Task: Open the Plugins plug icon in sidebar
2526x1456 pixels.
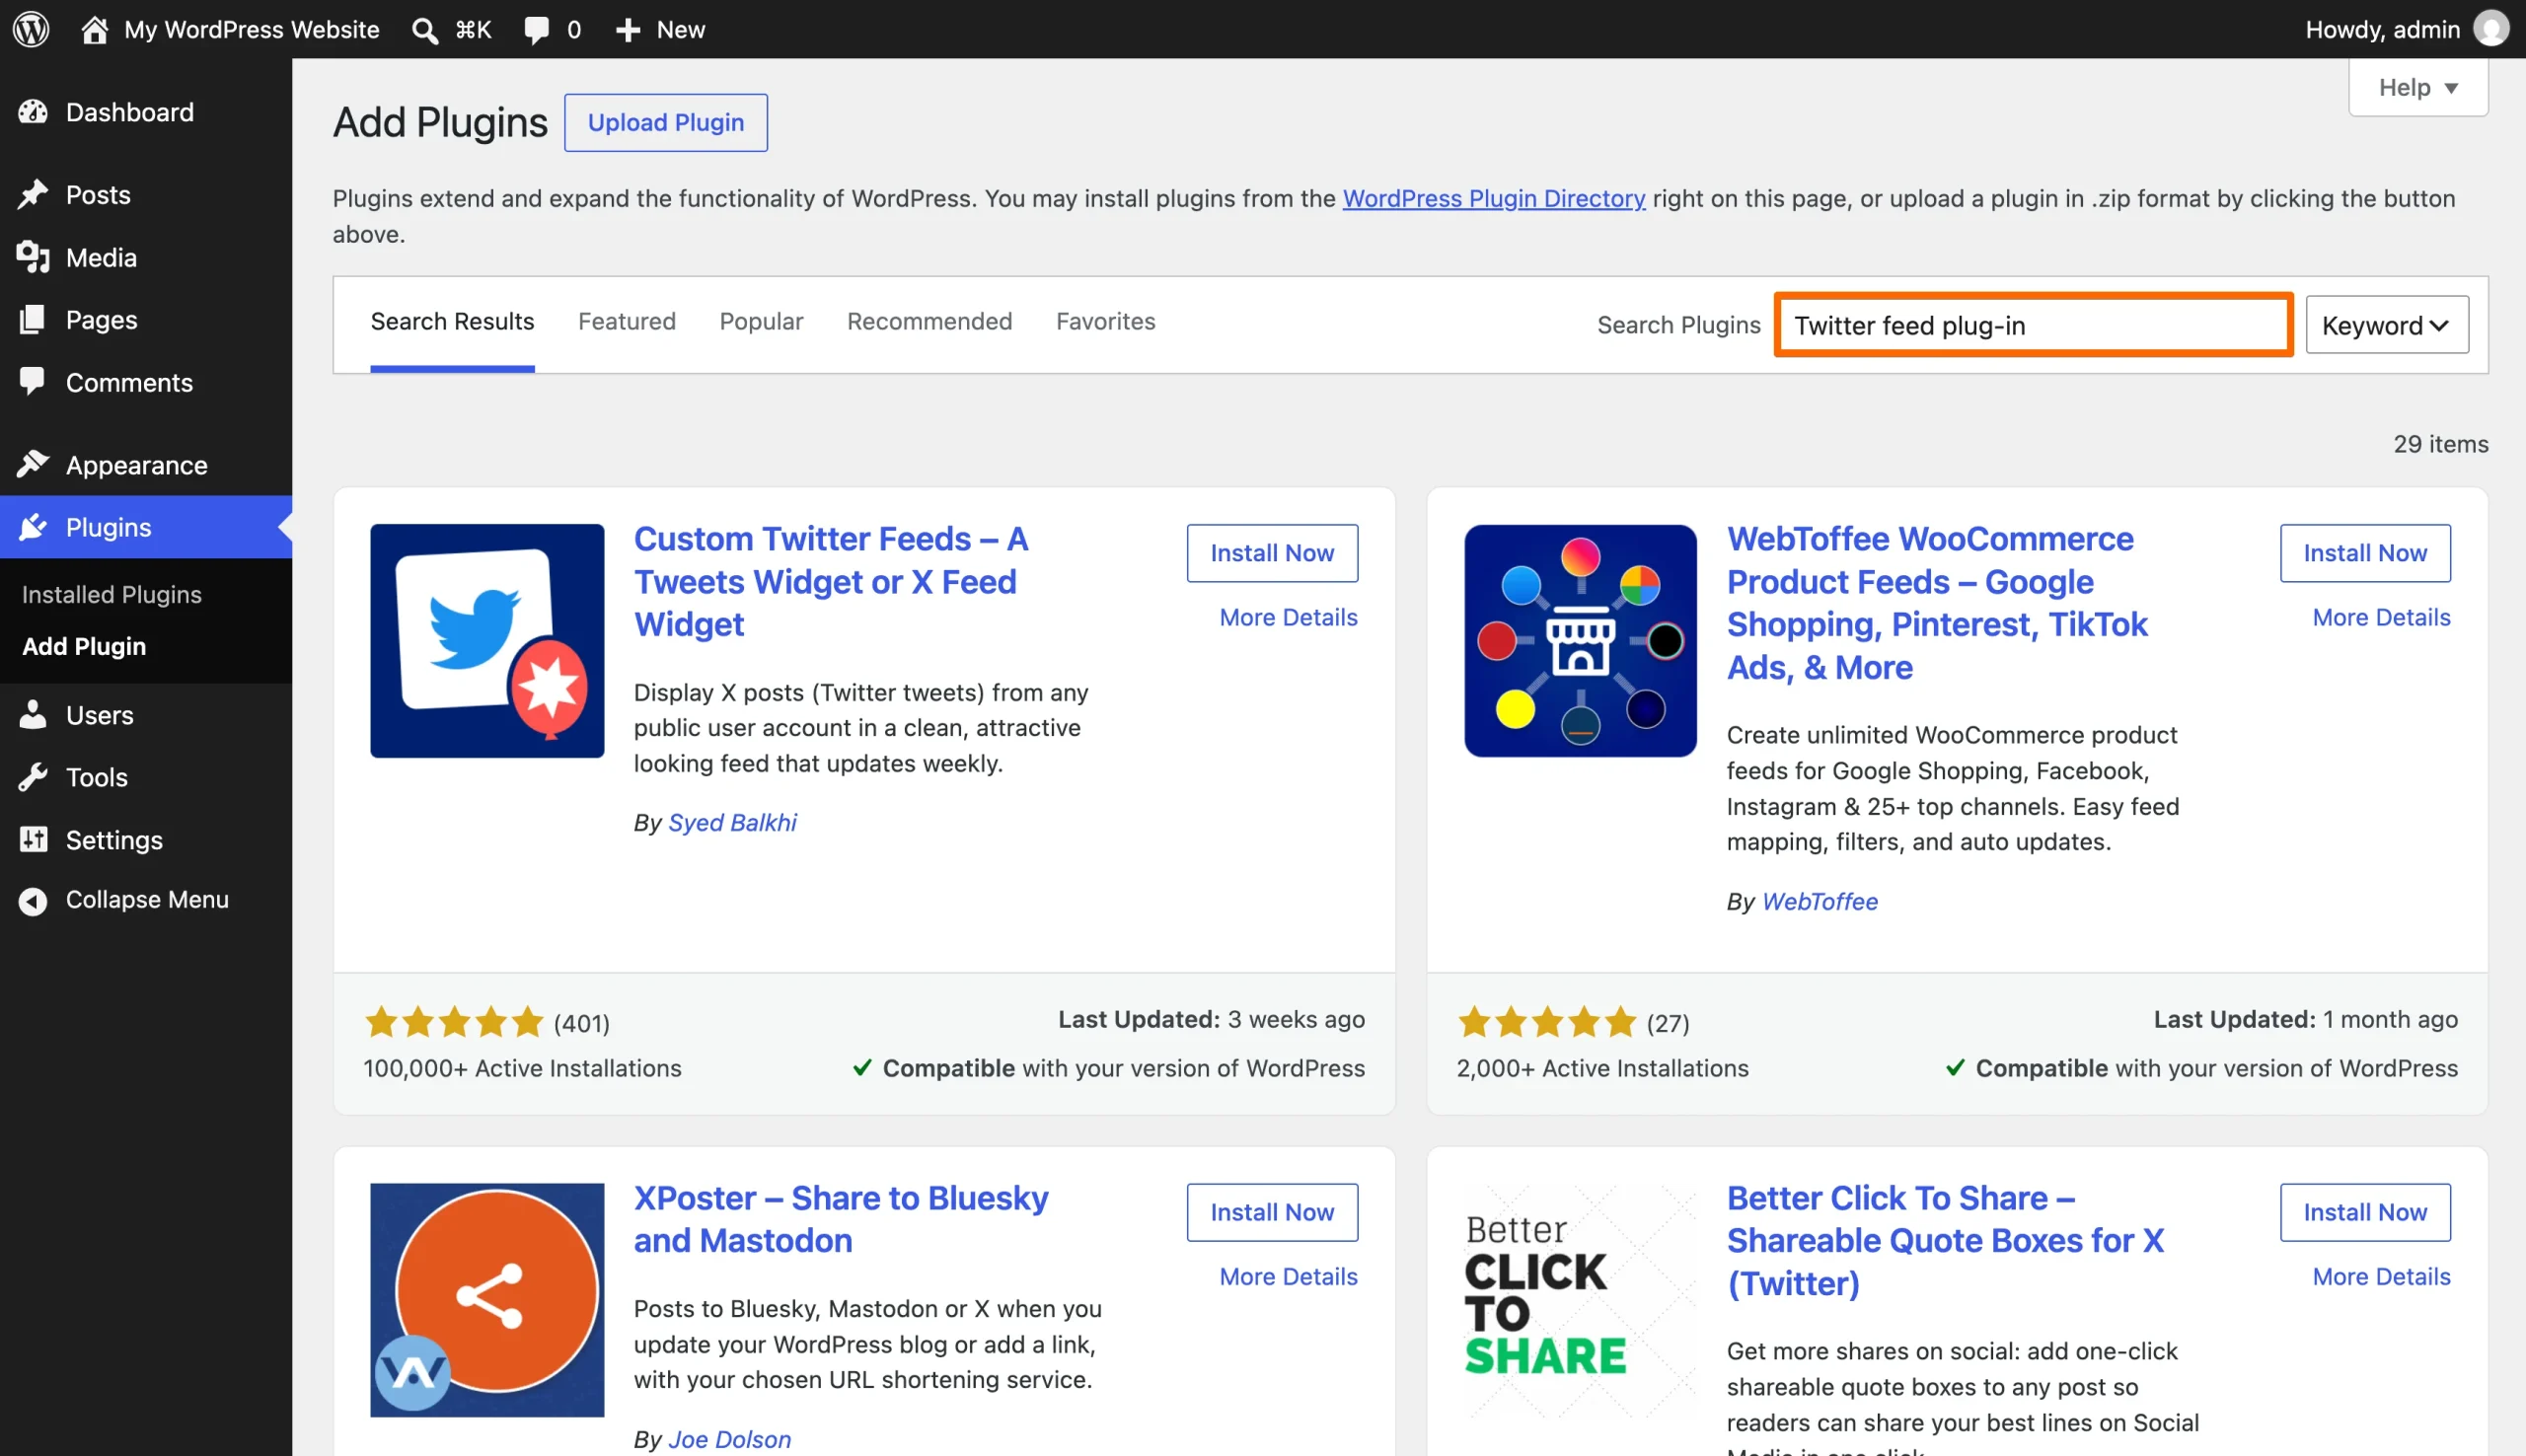Action: [33, 527]
